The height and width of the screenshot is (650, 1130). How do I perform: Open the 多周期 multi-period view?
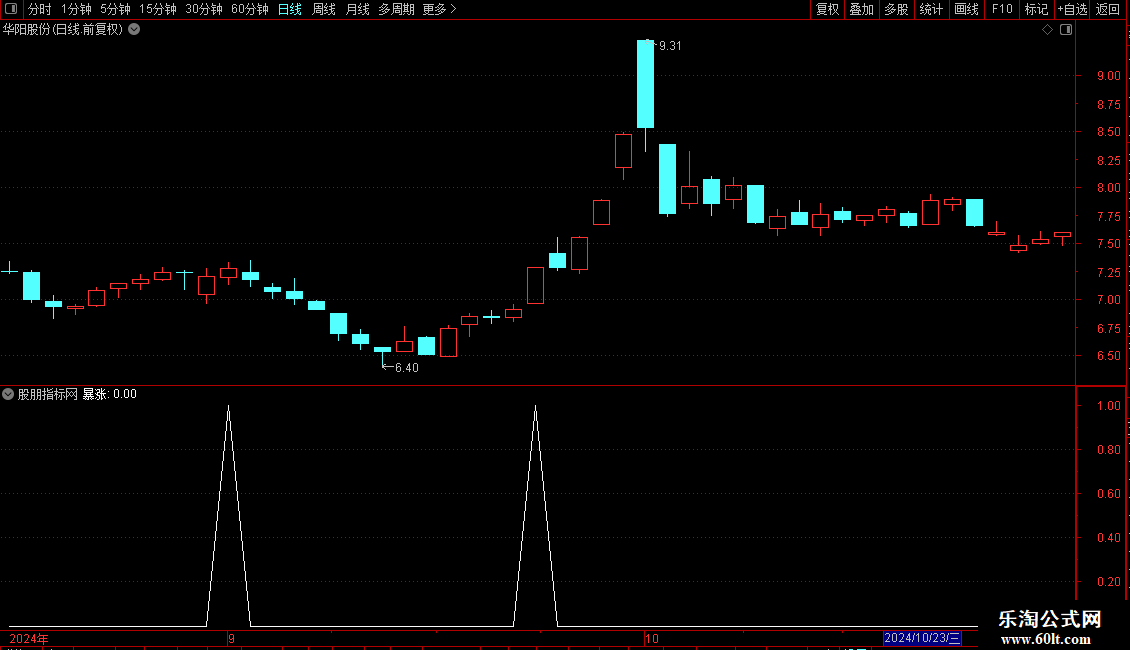click(x=396, y=9)
